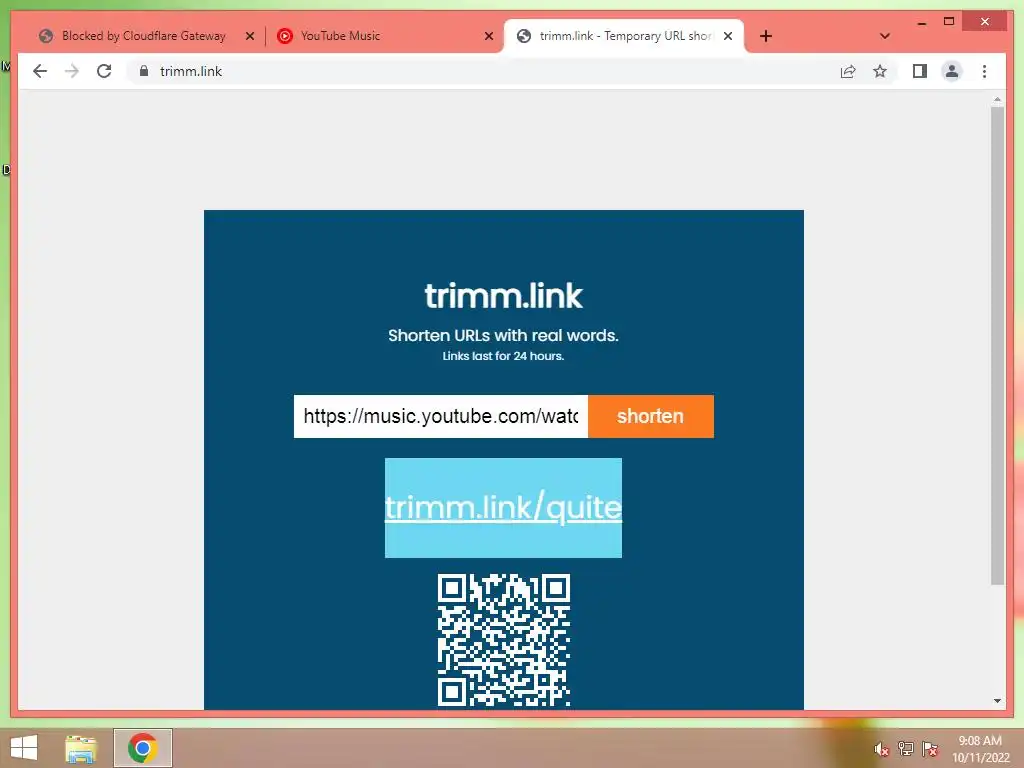Select the trimm.link tab
The image size is (1024, 768).
pos(624,36)
